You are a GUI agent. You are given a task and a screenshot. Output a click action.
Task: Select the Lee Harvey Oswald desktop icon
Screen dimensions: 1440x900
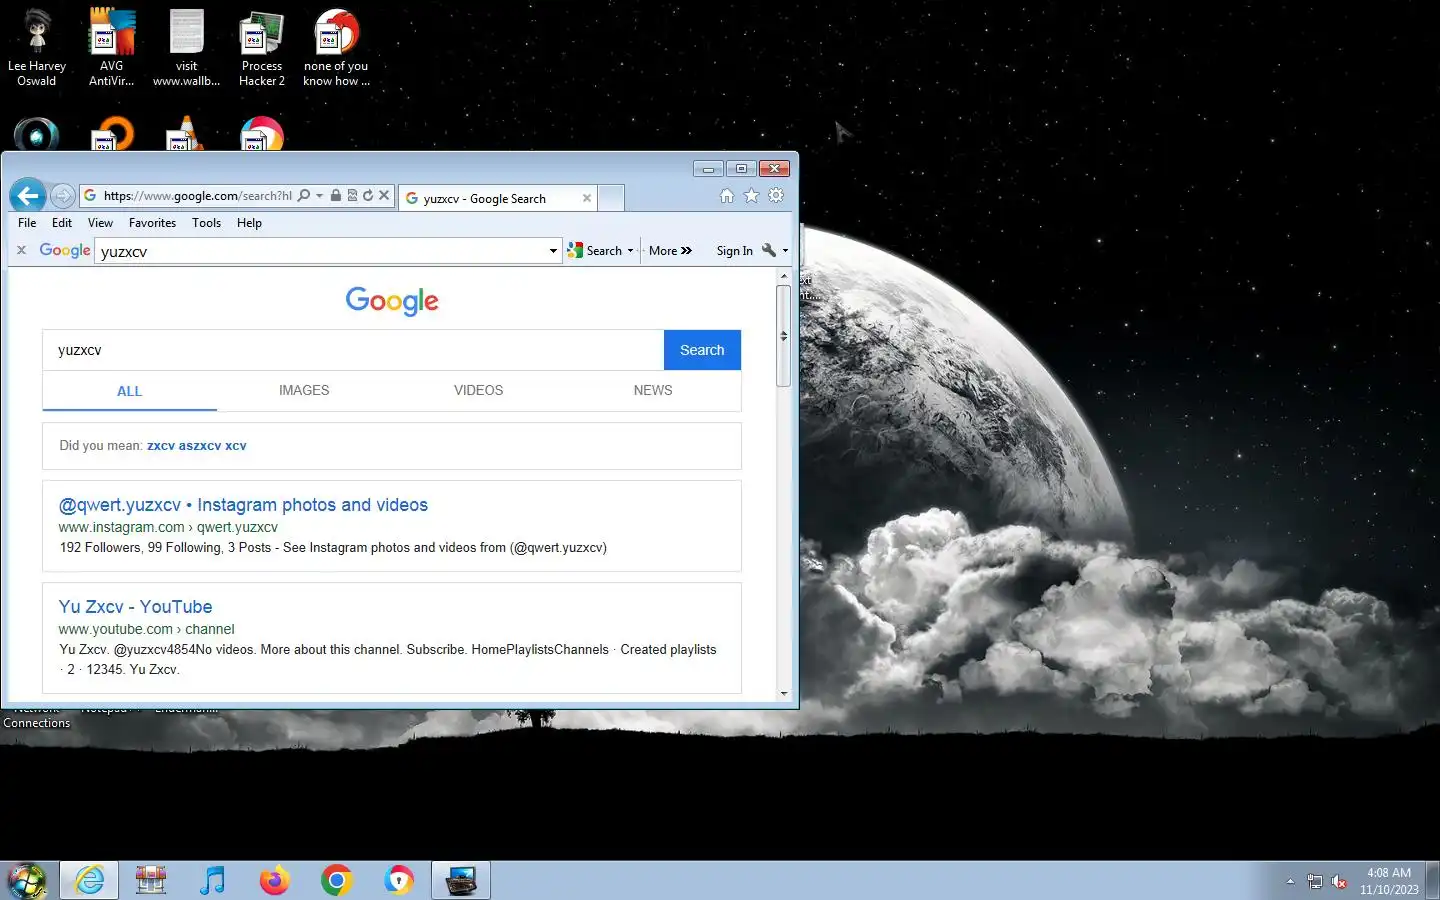[x=37, y=47]
